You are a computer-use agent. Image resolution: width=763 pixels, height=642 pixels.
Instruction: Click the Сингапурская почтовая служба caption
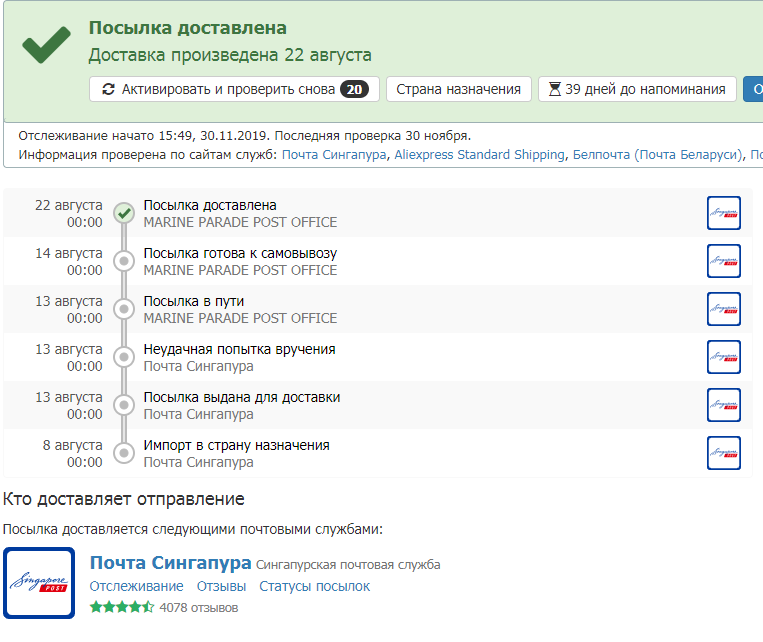pyautogui.click(x=348, y=565)
